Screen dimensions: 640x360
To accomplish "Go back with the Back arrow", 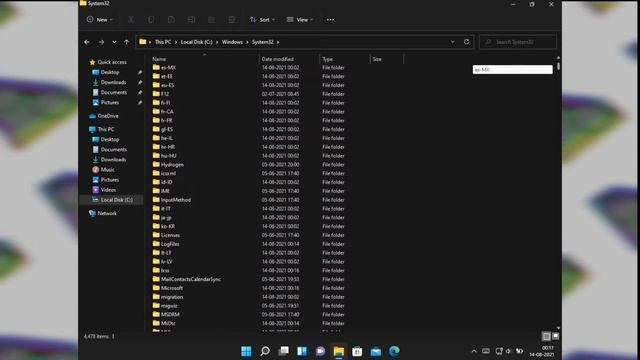I will pyautogui.click(x=87, y=42).
